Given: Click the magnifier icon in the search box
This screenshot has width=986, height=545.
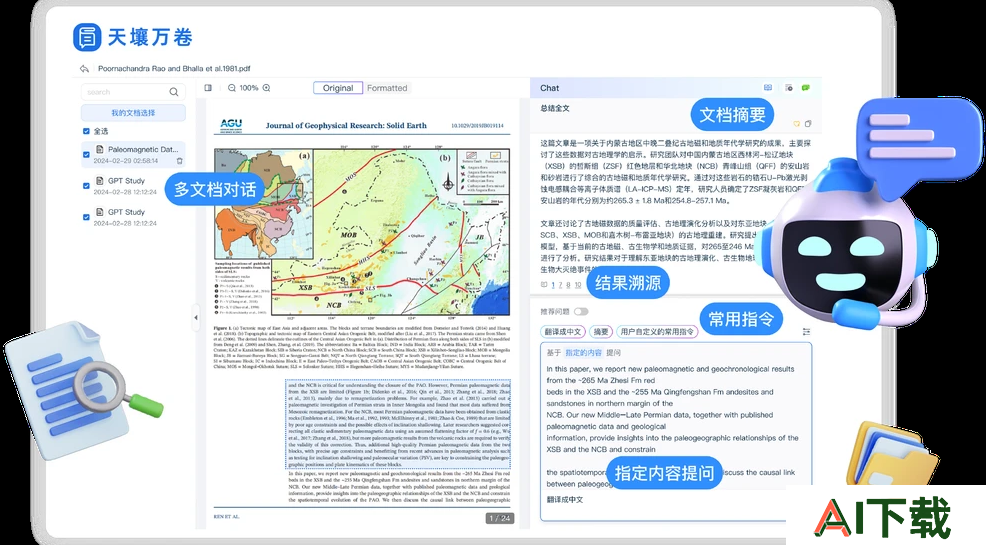Looking at the screenshot, I should 174,92.
